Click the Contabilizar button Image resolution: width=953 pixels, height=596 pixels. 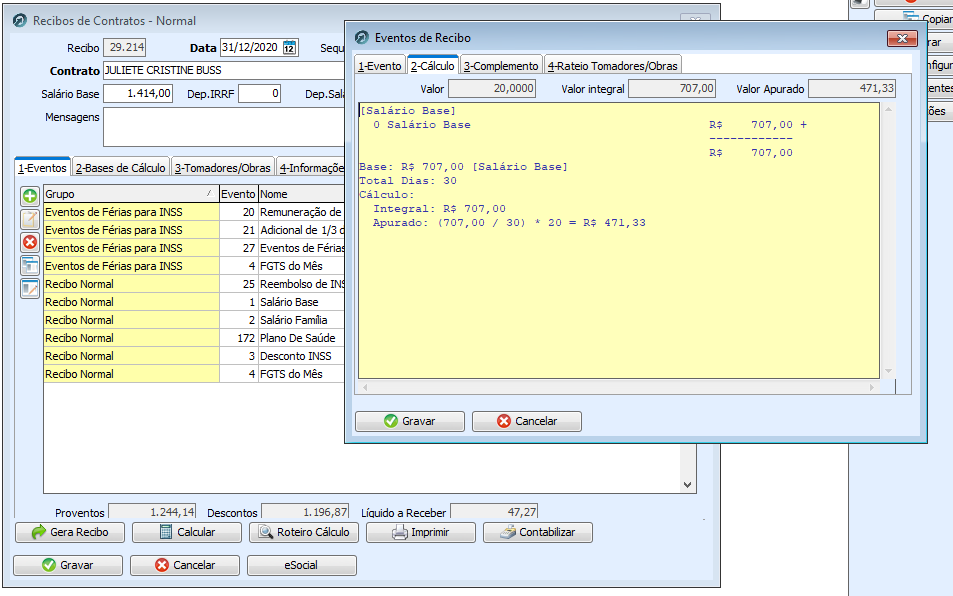(538, 532)
